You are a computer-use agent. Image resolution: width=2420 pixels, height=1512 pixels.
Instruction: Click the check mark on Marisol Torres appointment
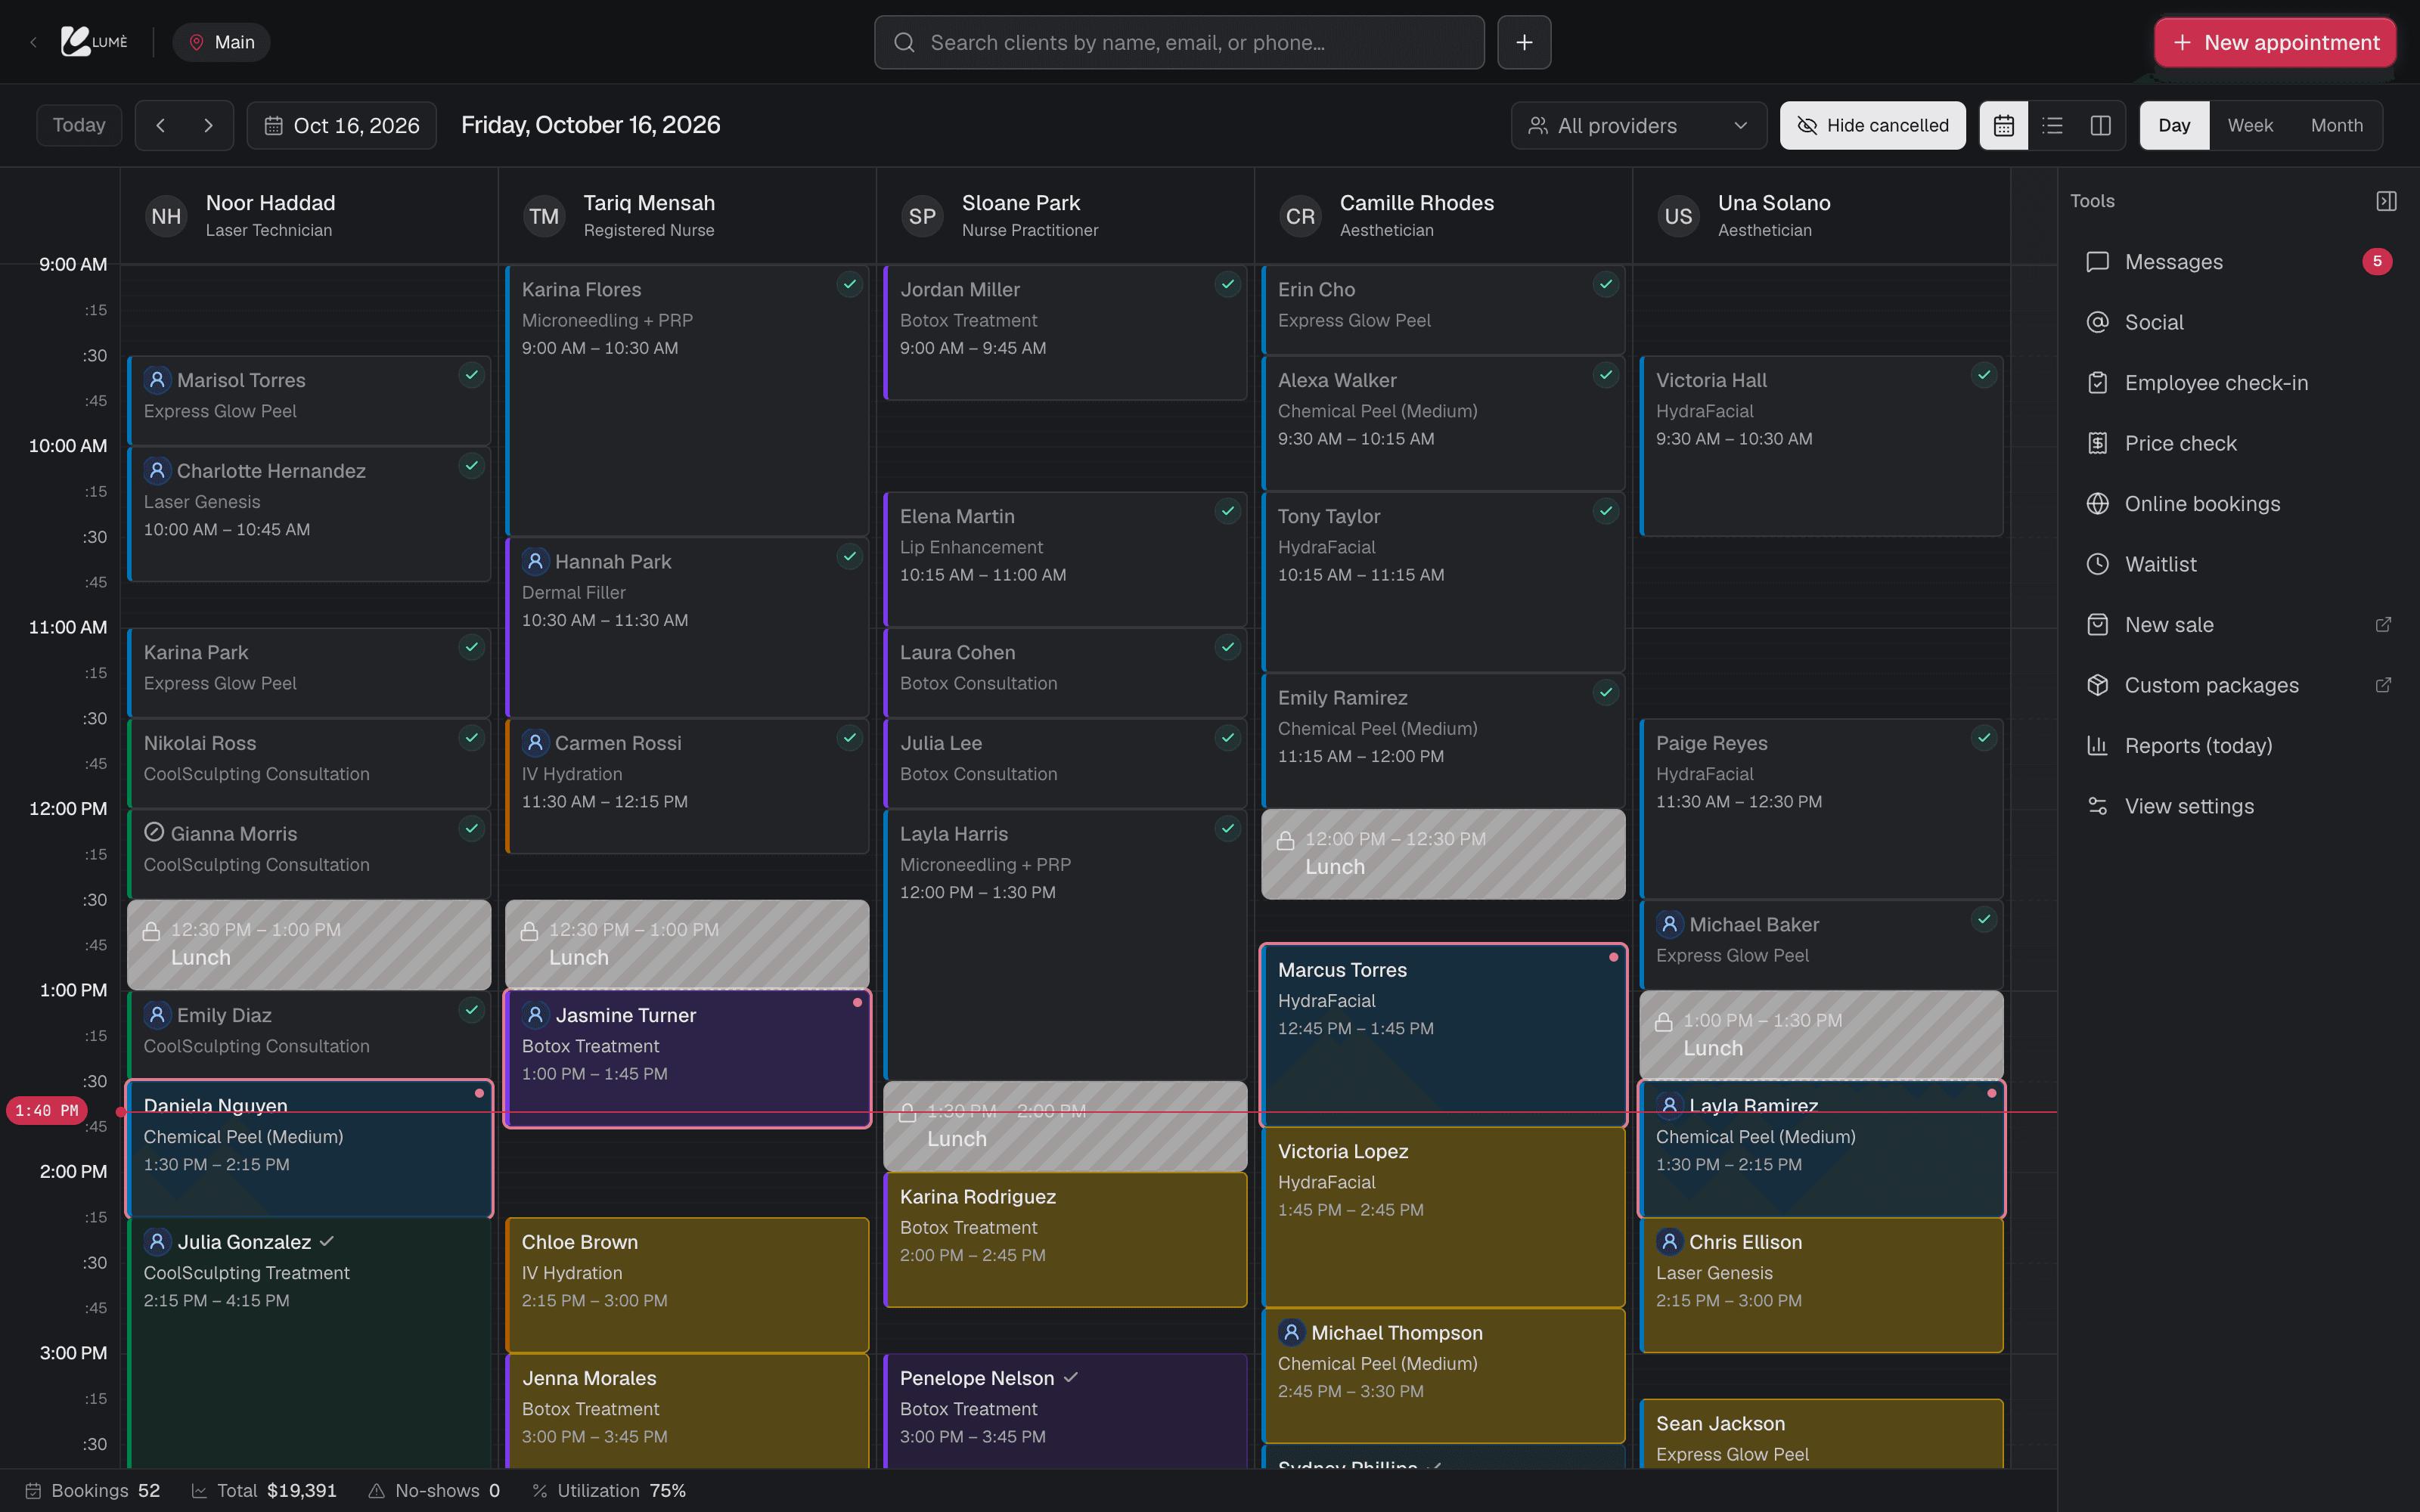tap(471, 376)
